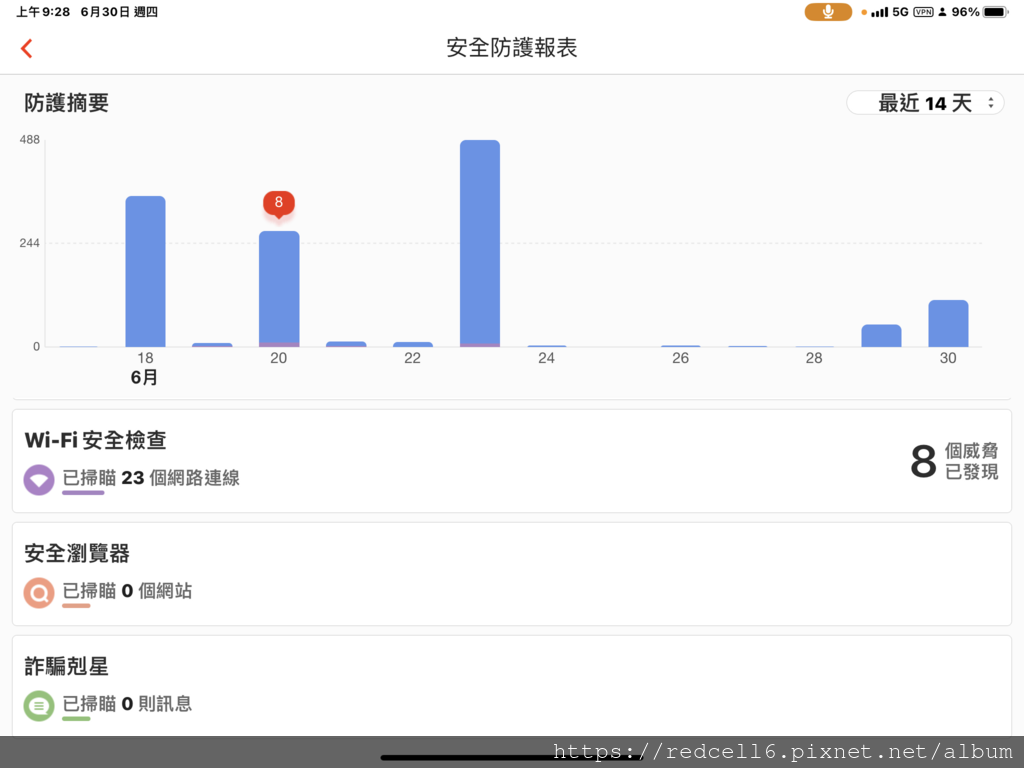Click the 安全防護報表 page title
This screenshot has height=768, width=1024.
(512, 48)
